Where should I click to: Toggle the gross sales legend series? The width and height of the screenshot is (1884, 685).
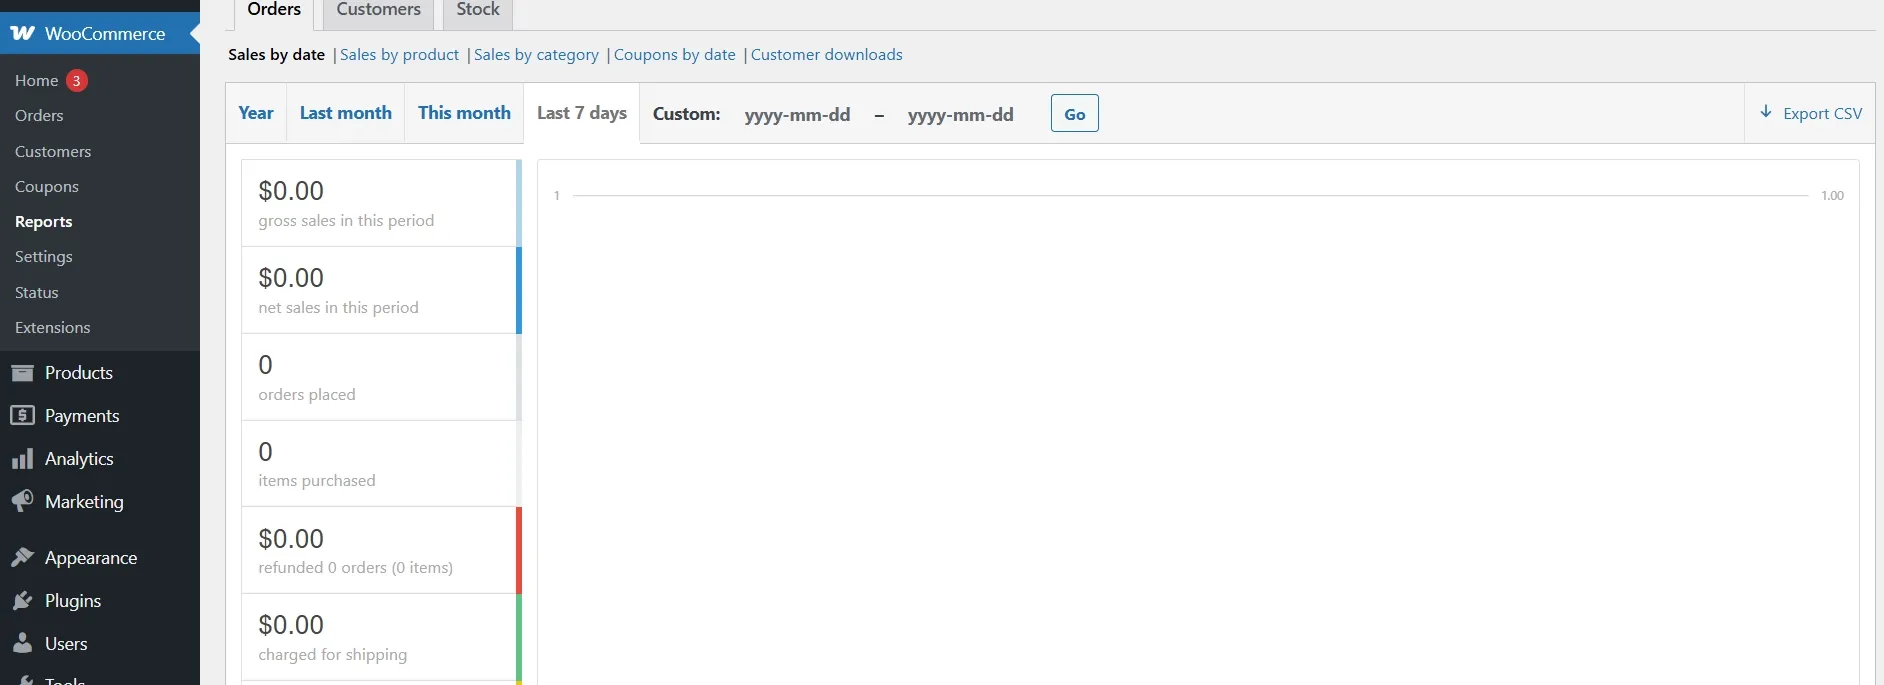pyautogui.click(x=381, y=203)
